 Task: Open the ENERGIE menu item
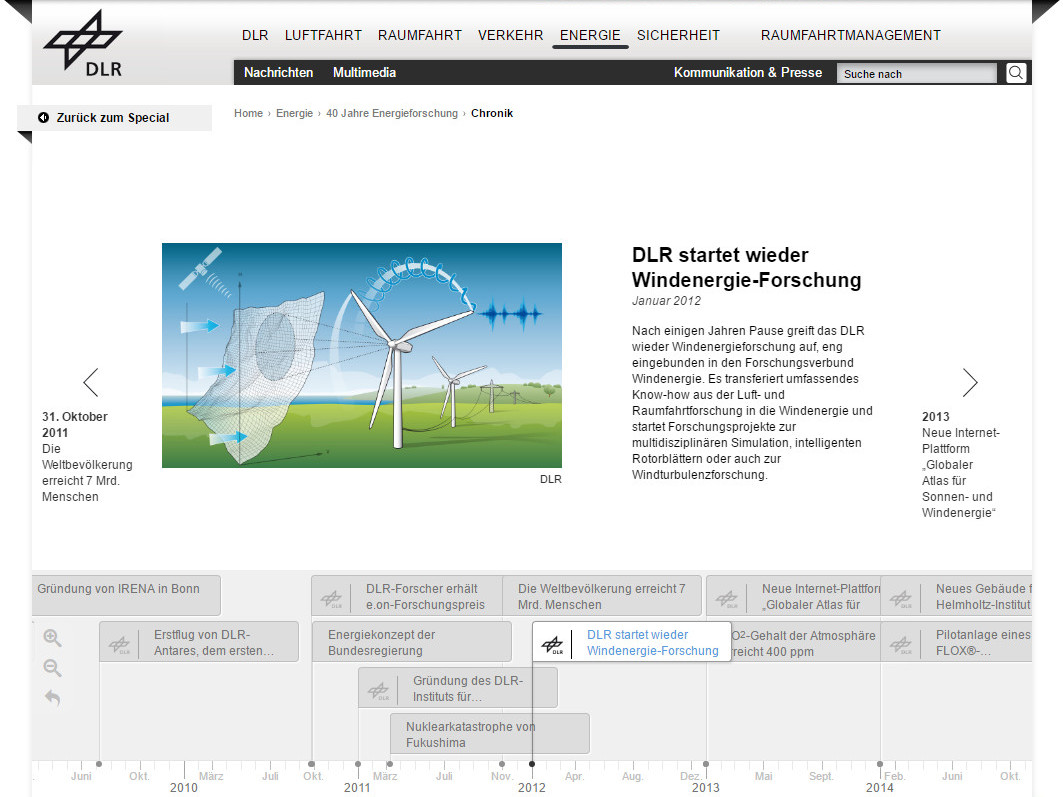(x=590, y=35)
